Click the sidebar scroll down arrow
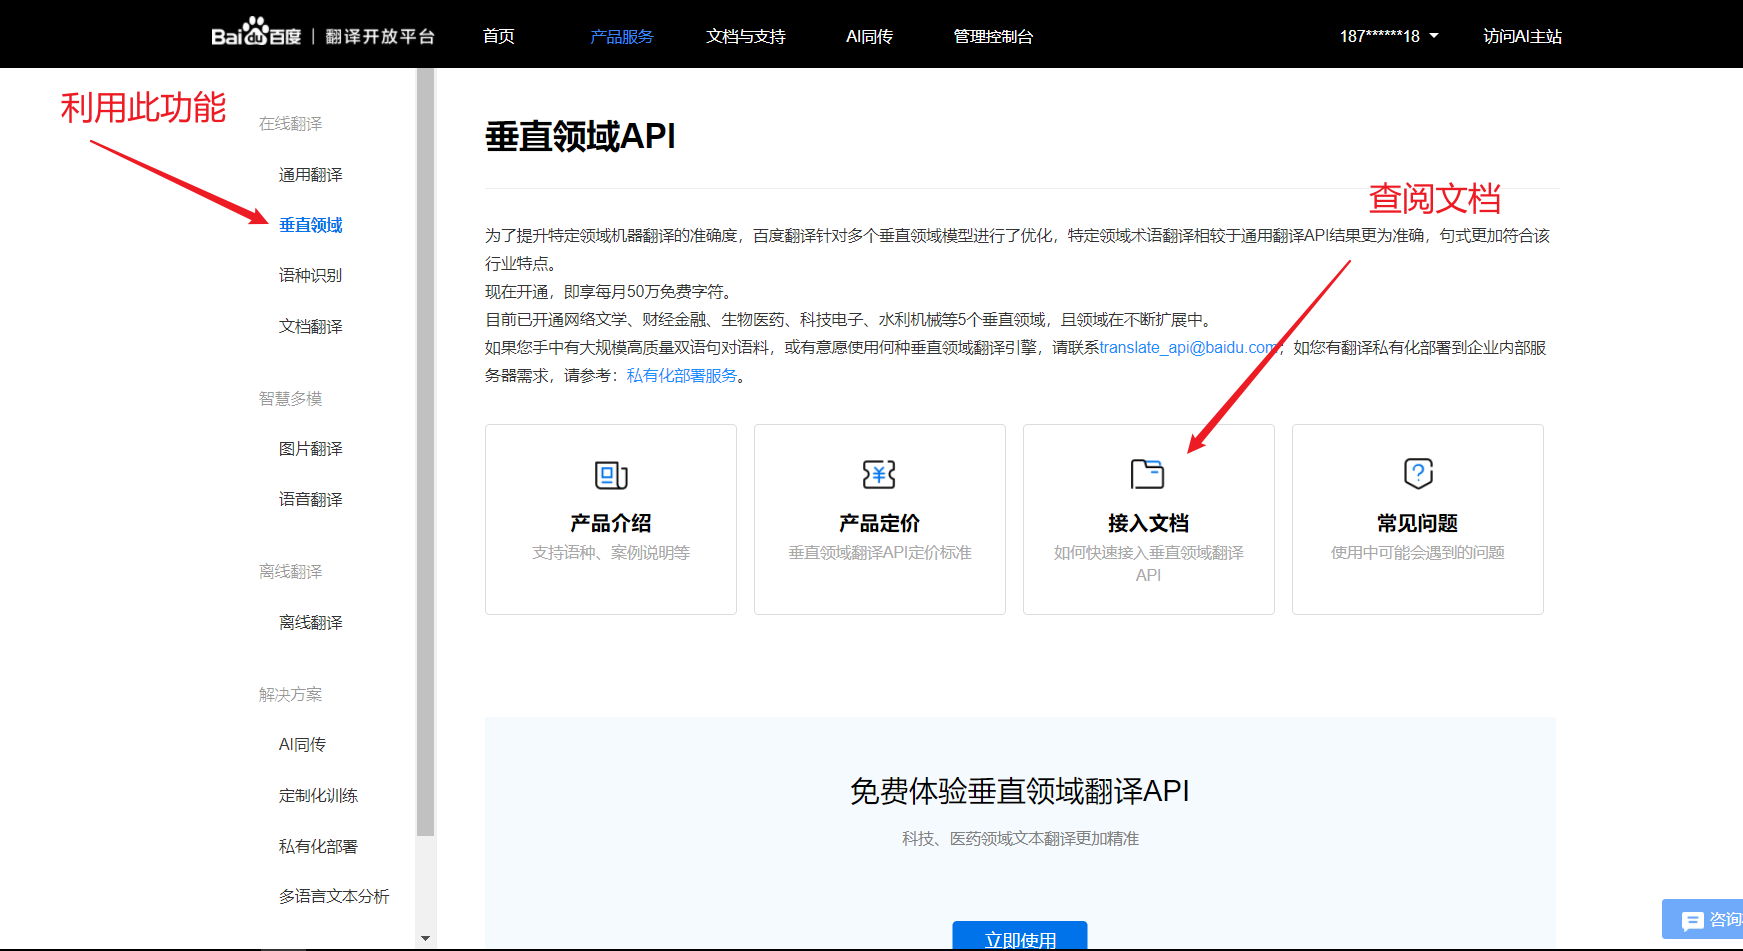Screen dimensions: 1743x951 (426, 939)
